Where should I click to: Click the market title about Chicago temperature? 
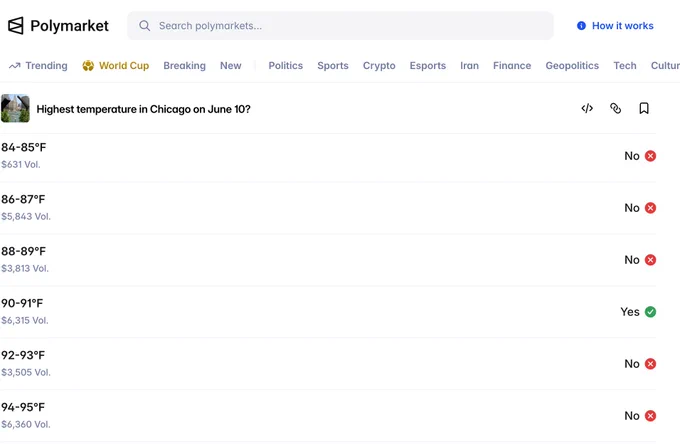(x=144, y=109)
